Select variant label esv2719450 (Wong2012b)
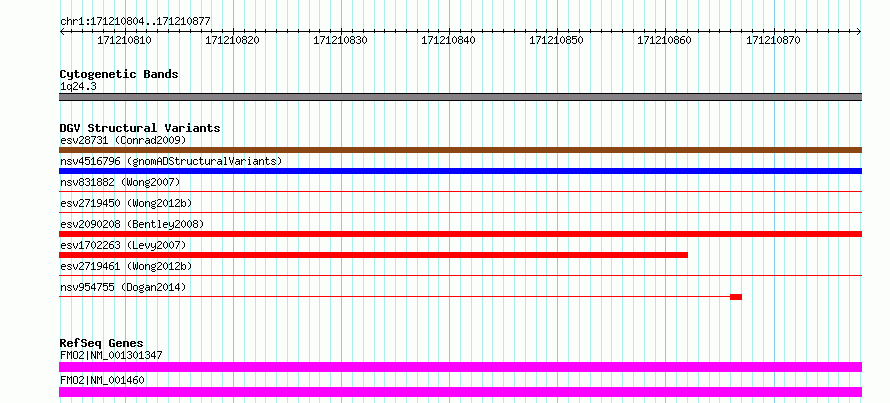 click(x=125, y=203)
